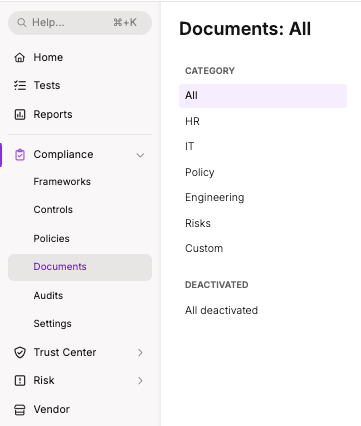The width and height of the screenshot is (361, 426).
Task: Focus the Help search field
Action: click(x=80, y=23)
